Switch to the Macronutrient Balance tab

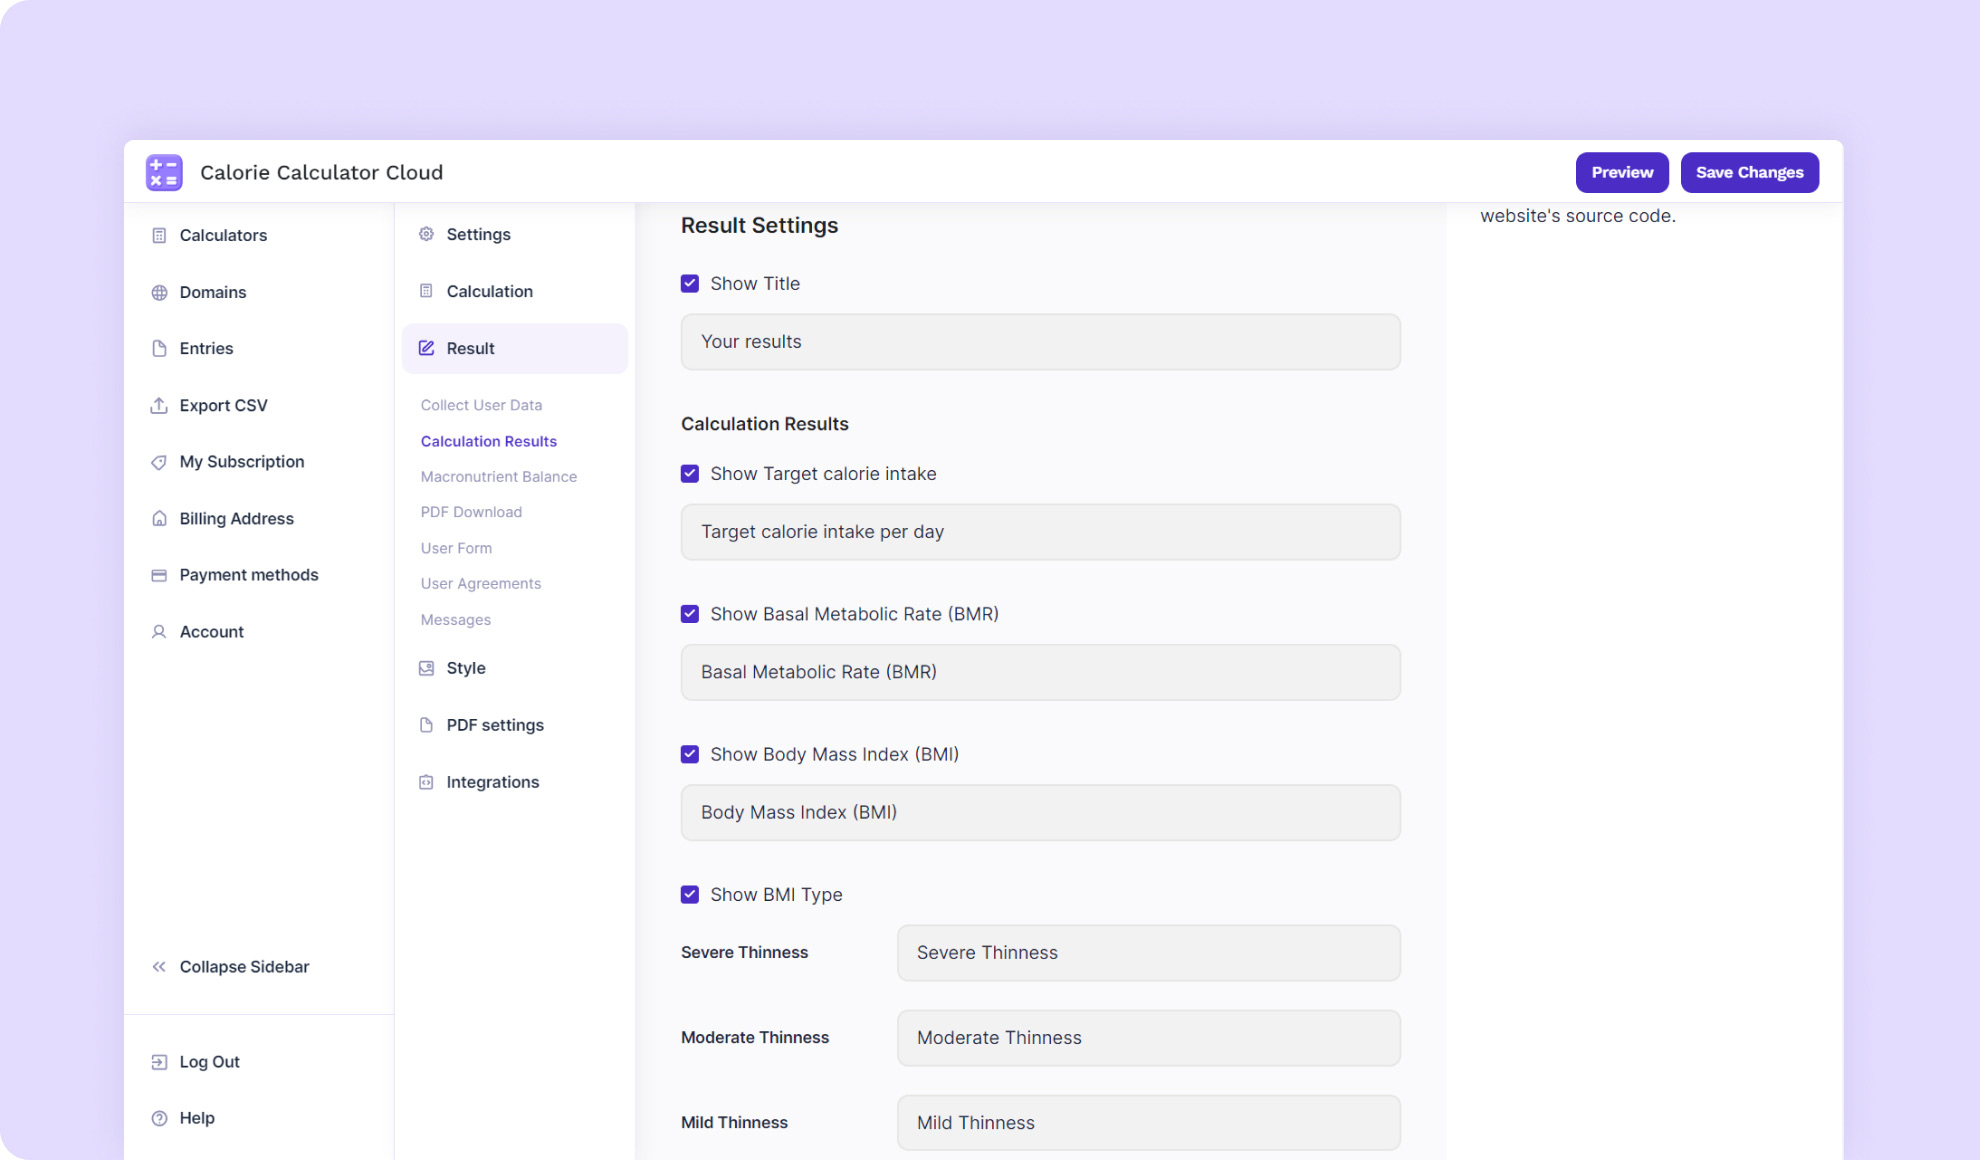point(498,476)
